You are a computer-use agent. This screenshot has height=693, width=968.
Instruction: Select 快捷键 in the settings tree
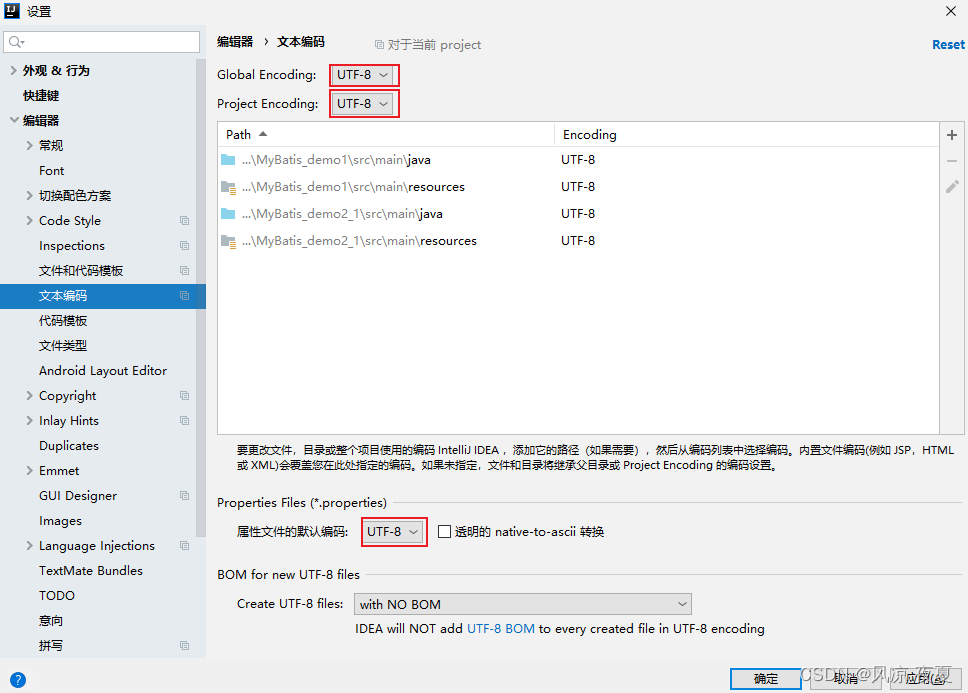41,96
